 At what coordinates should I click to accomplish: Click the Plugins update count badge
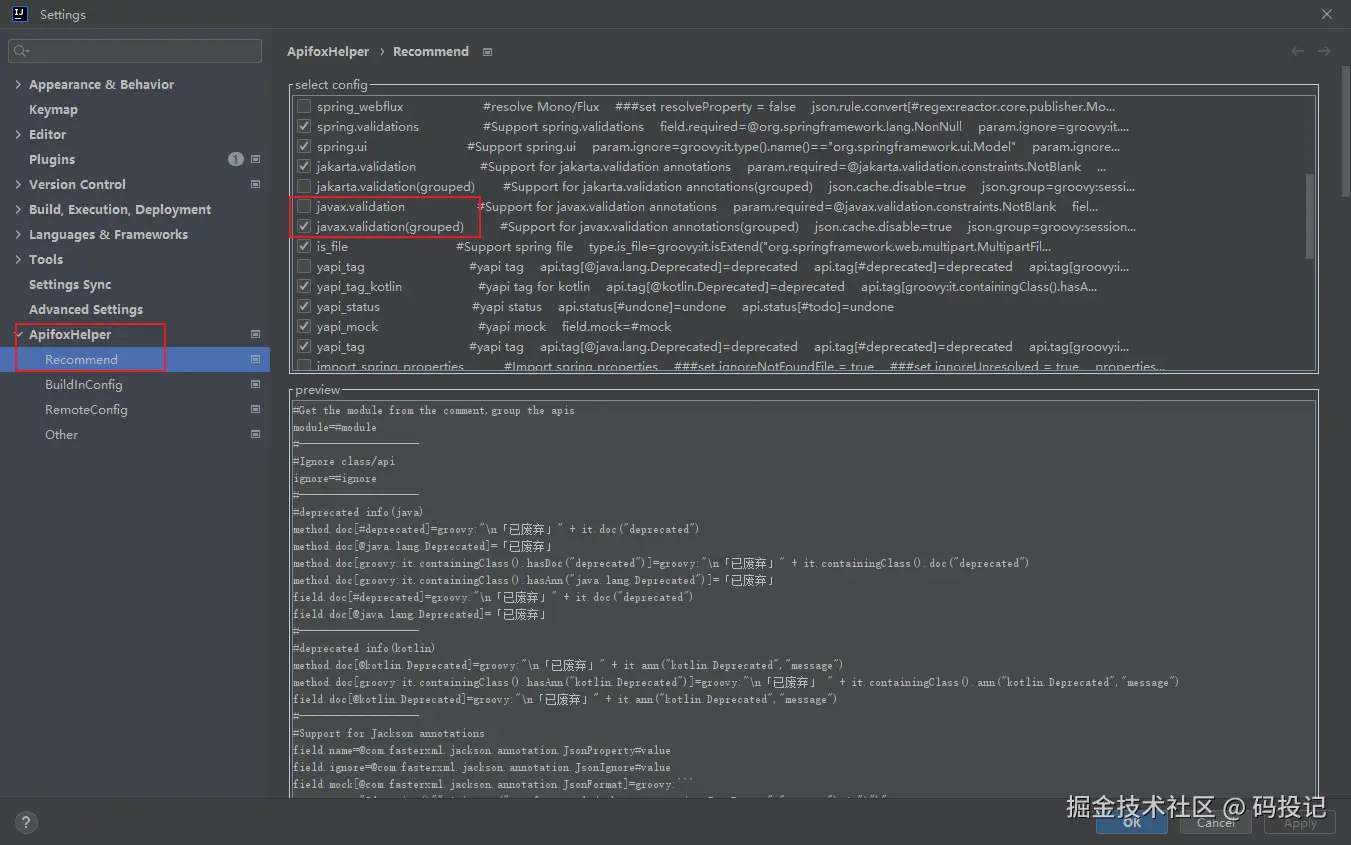tap(236, 159)
